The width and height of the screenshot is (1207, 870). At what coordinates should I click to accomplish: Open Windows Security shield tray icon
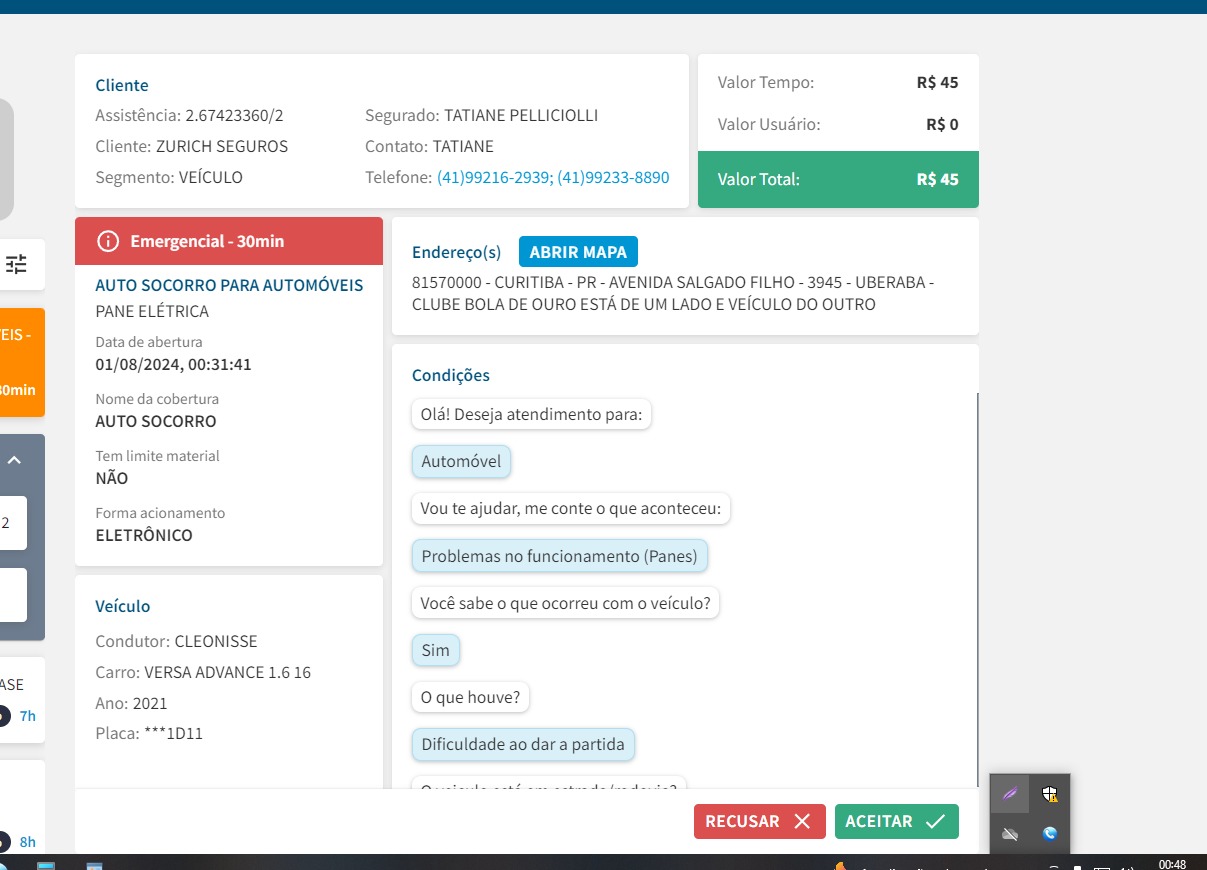click(1049, 795)
